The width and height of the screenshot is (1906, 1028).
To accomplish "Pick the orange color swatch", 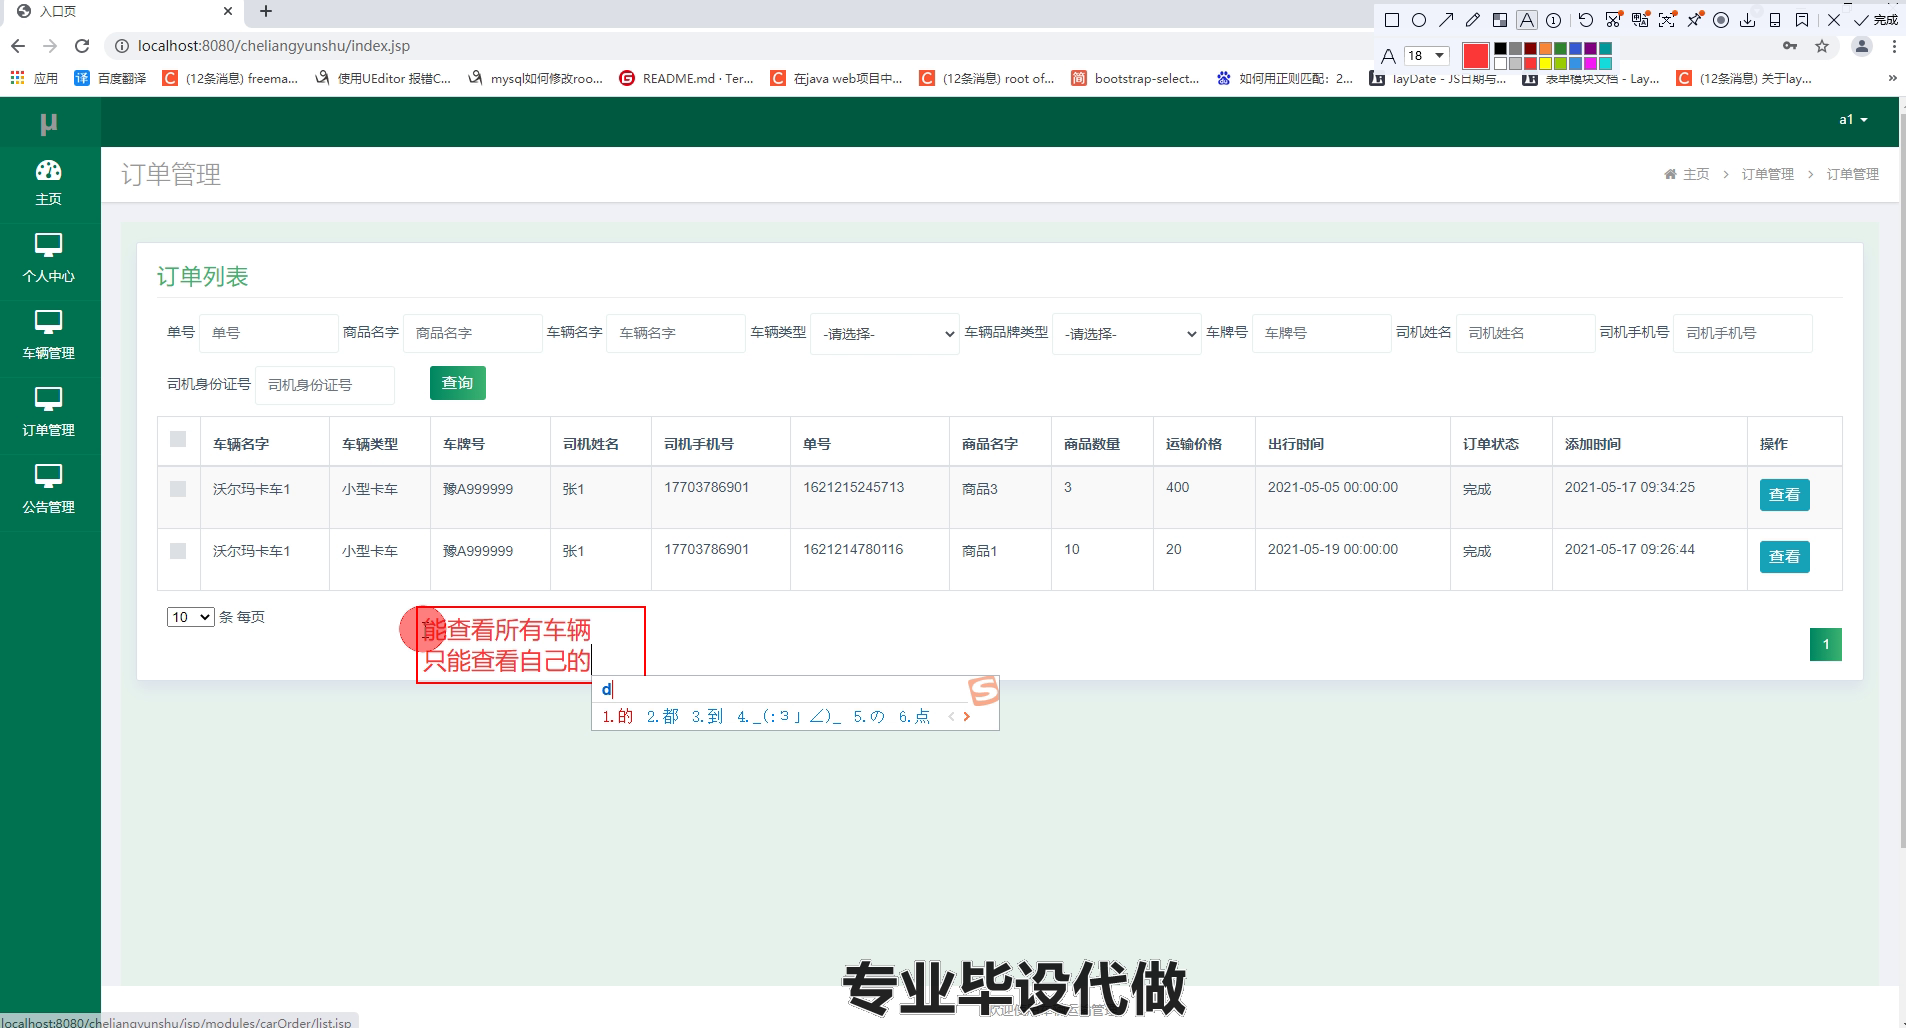I will coord(1545,48).
